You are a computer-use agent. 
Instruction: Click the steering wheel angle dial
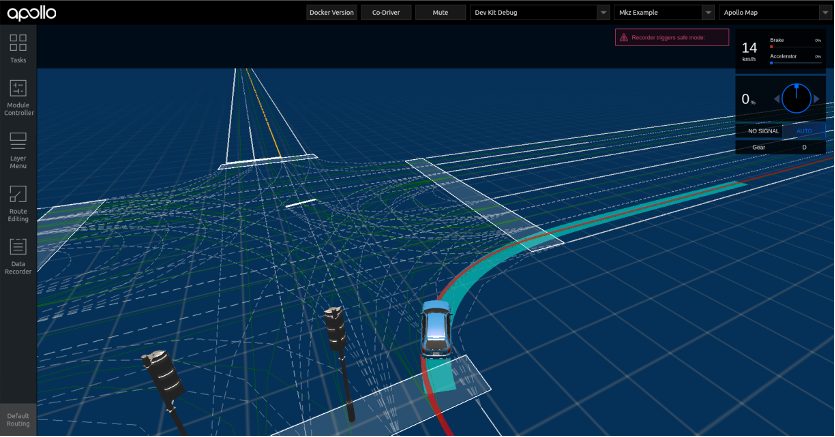coord(796,98)
